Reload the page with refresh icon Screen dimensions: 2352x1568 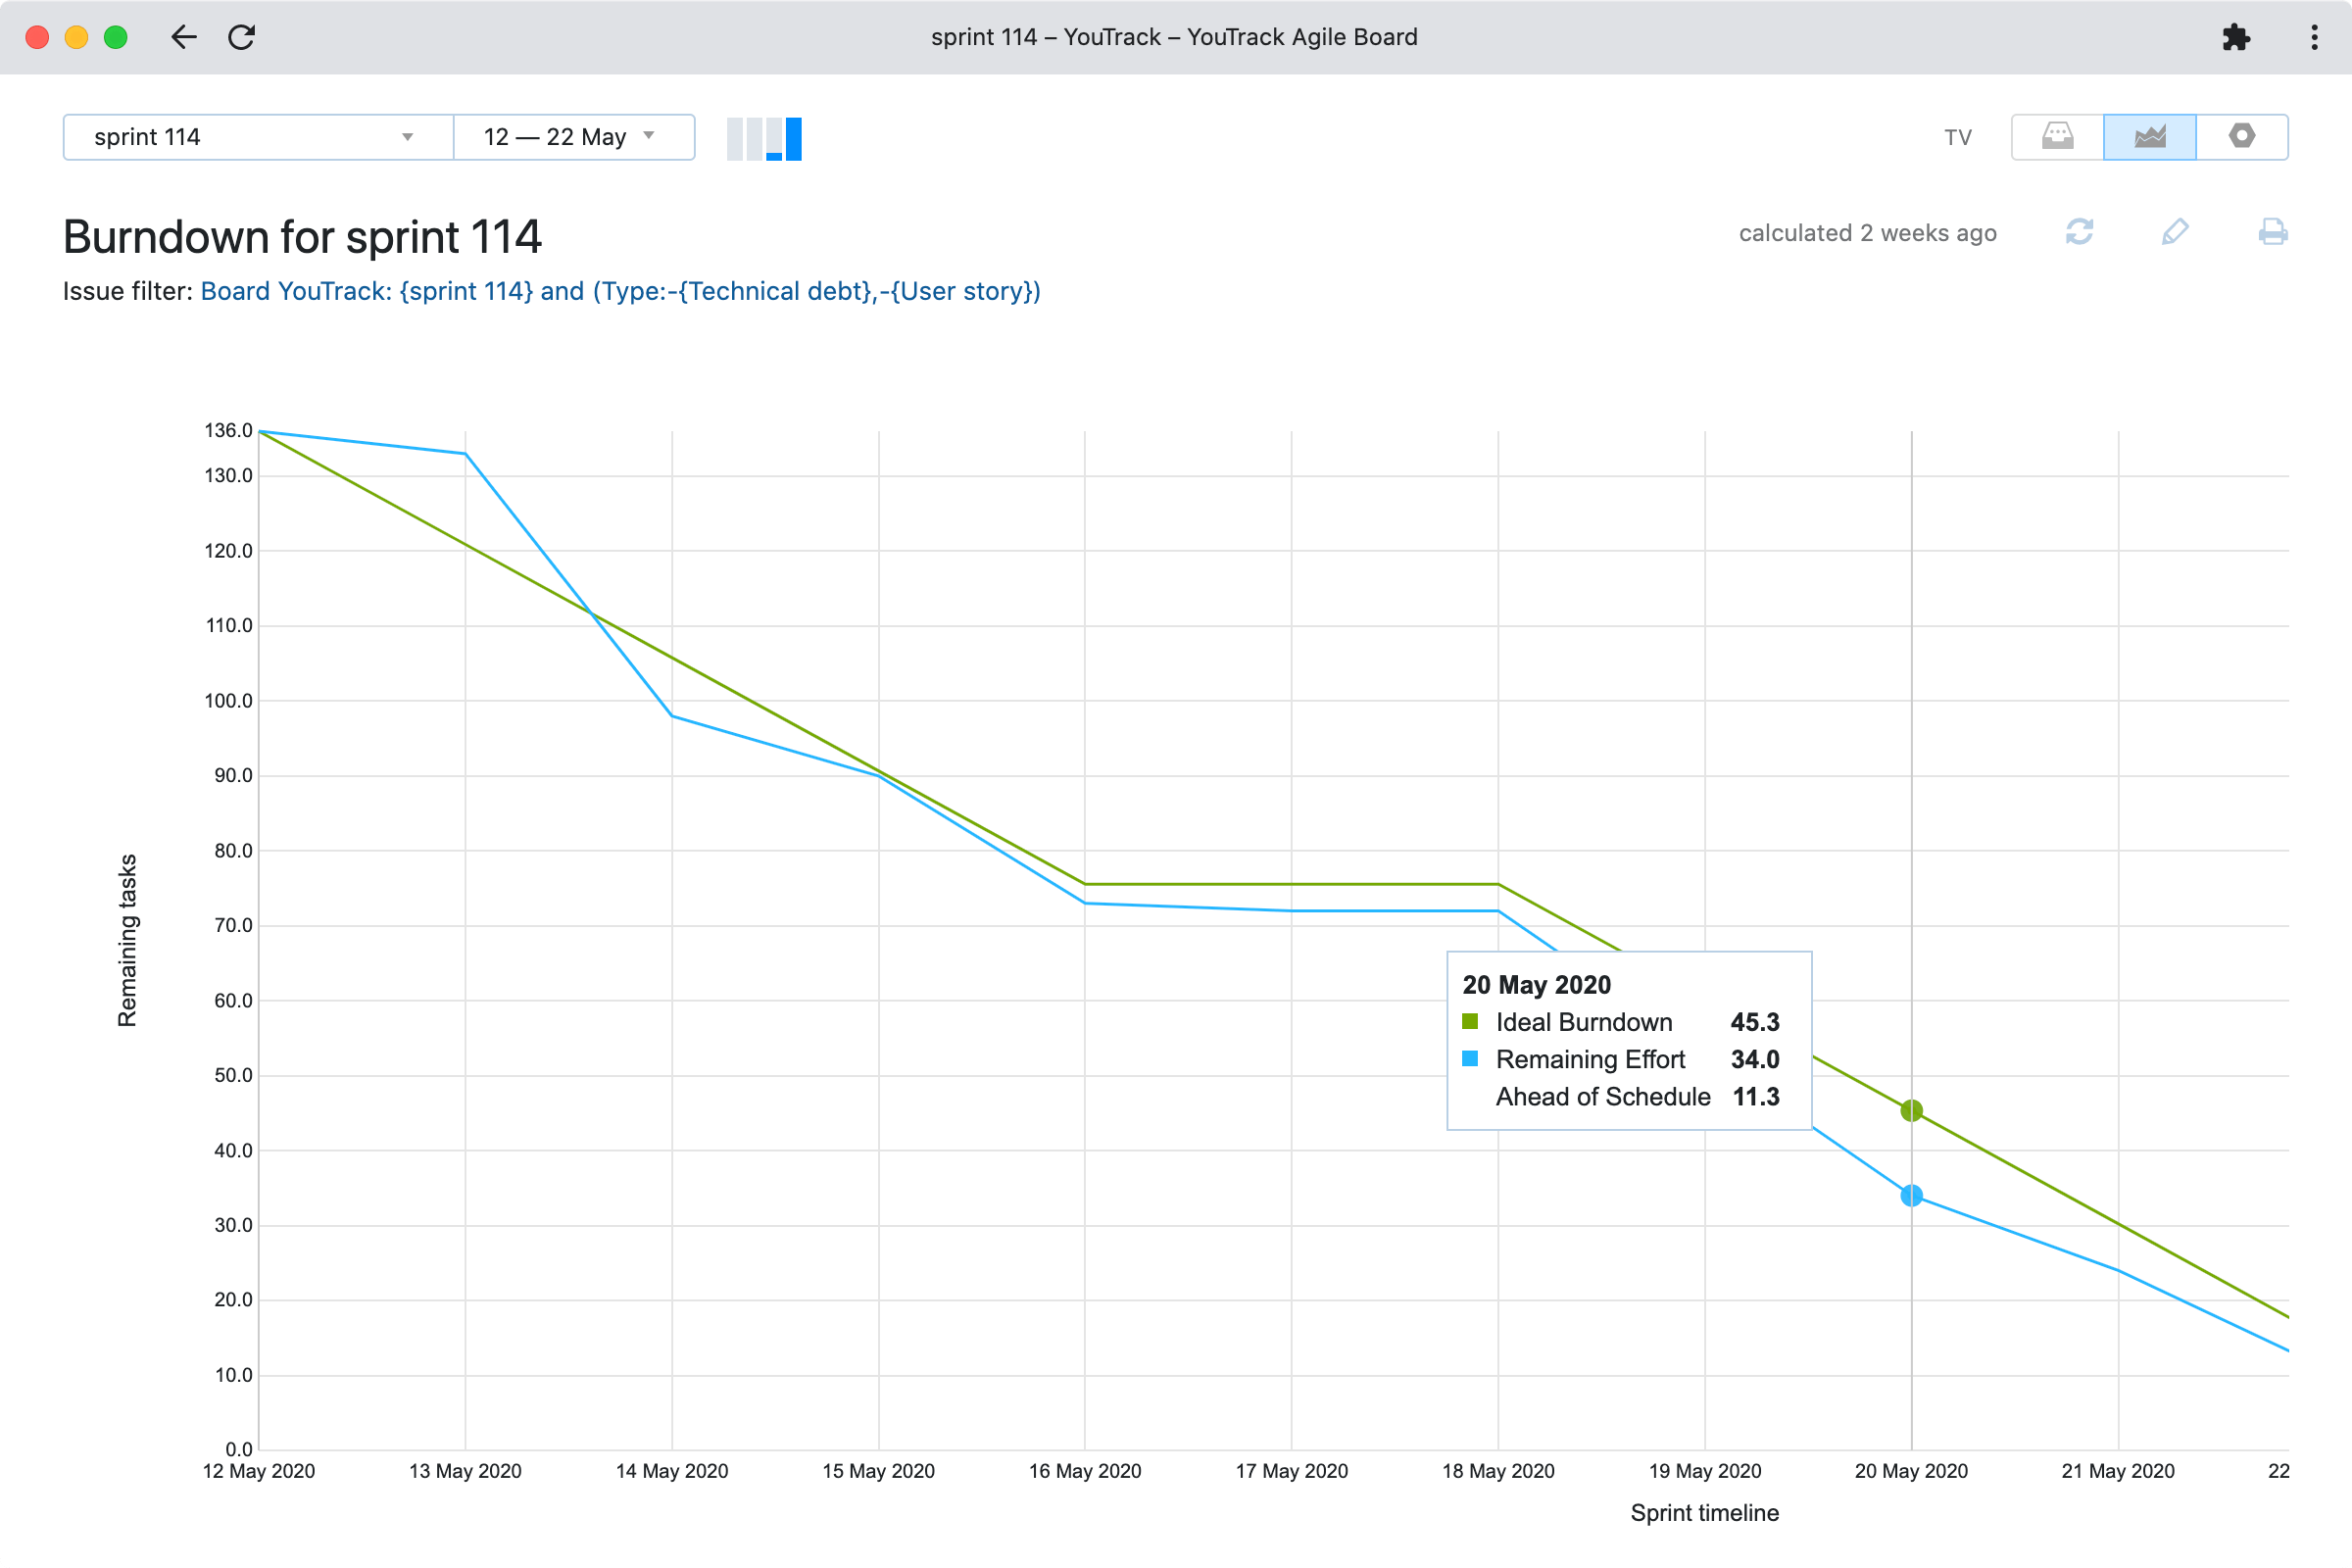[x=242, y=37]
